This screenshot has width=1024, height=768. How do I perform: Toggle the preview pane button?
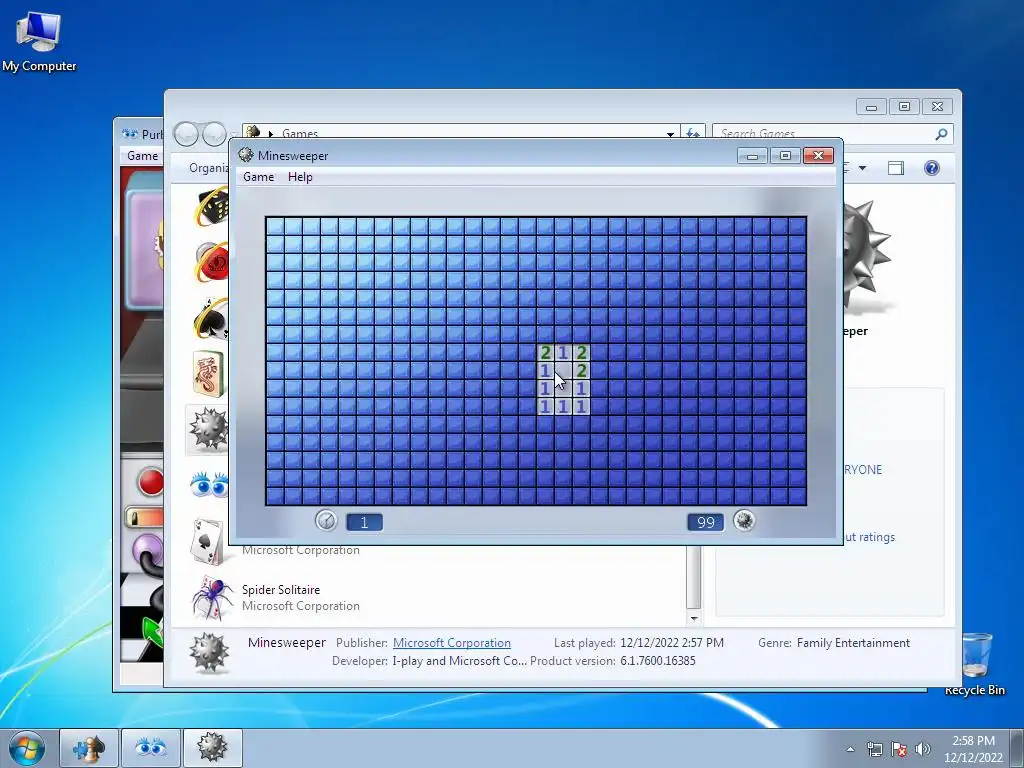896,168
